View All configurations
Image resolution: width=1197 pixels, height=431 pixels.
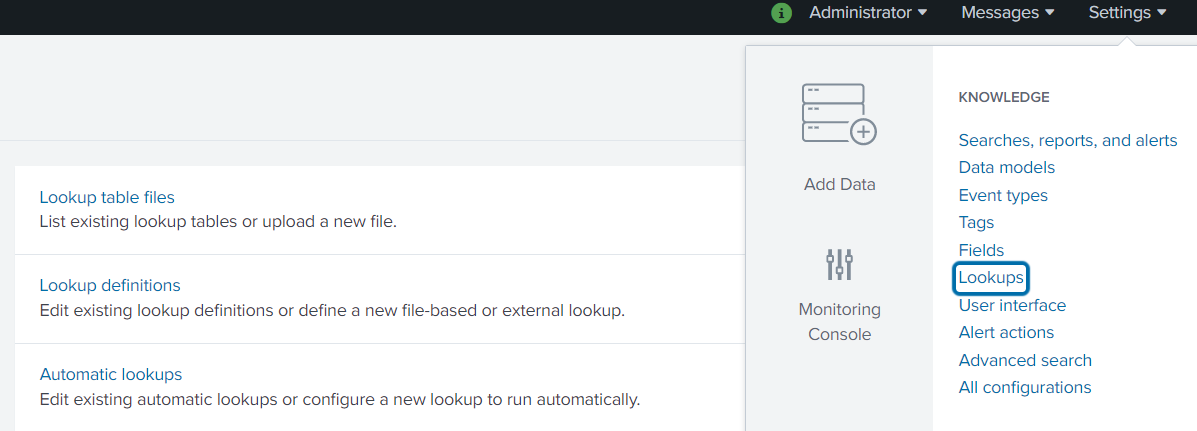1025,387
